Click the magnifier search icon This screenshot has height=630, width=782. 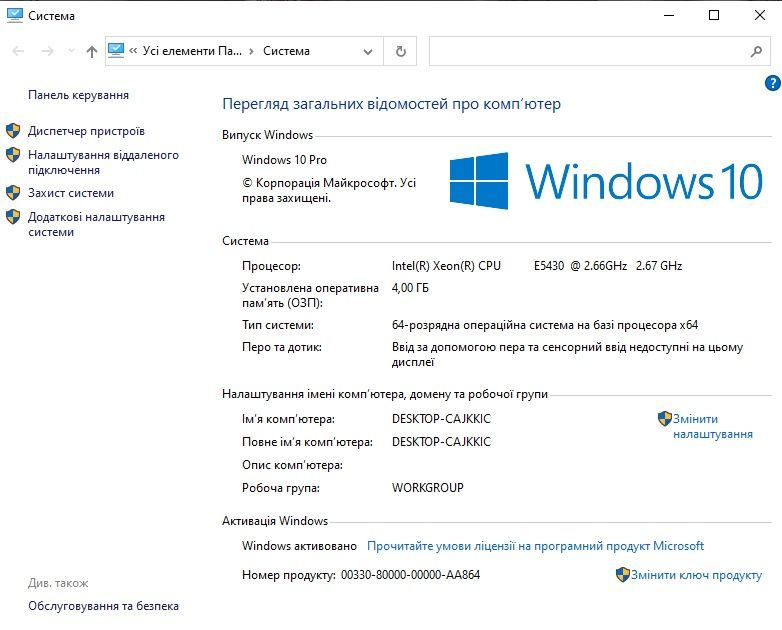757,51
